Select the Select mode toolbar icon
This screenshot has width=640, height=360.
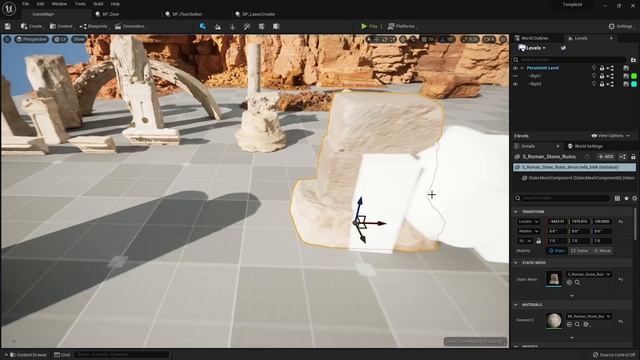point(203,26)
